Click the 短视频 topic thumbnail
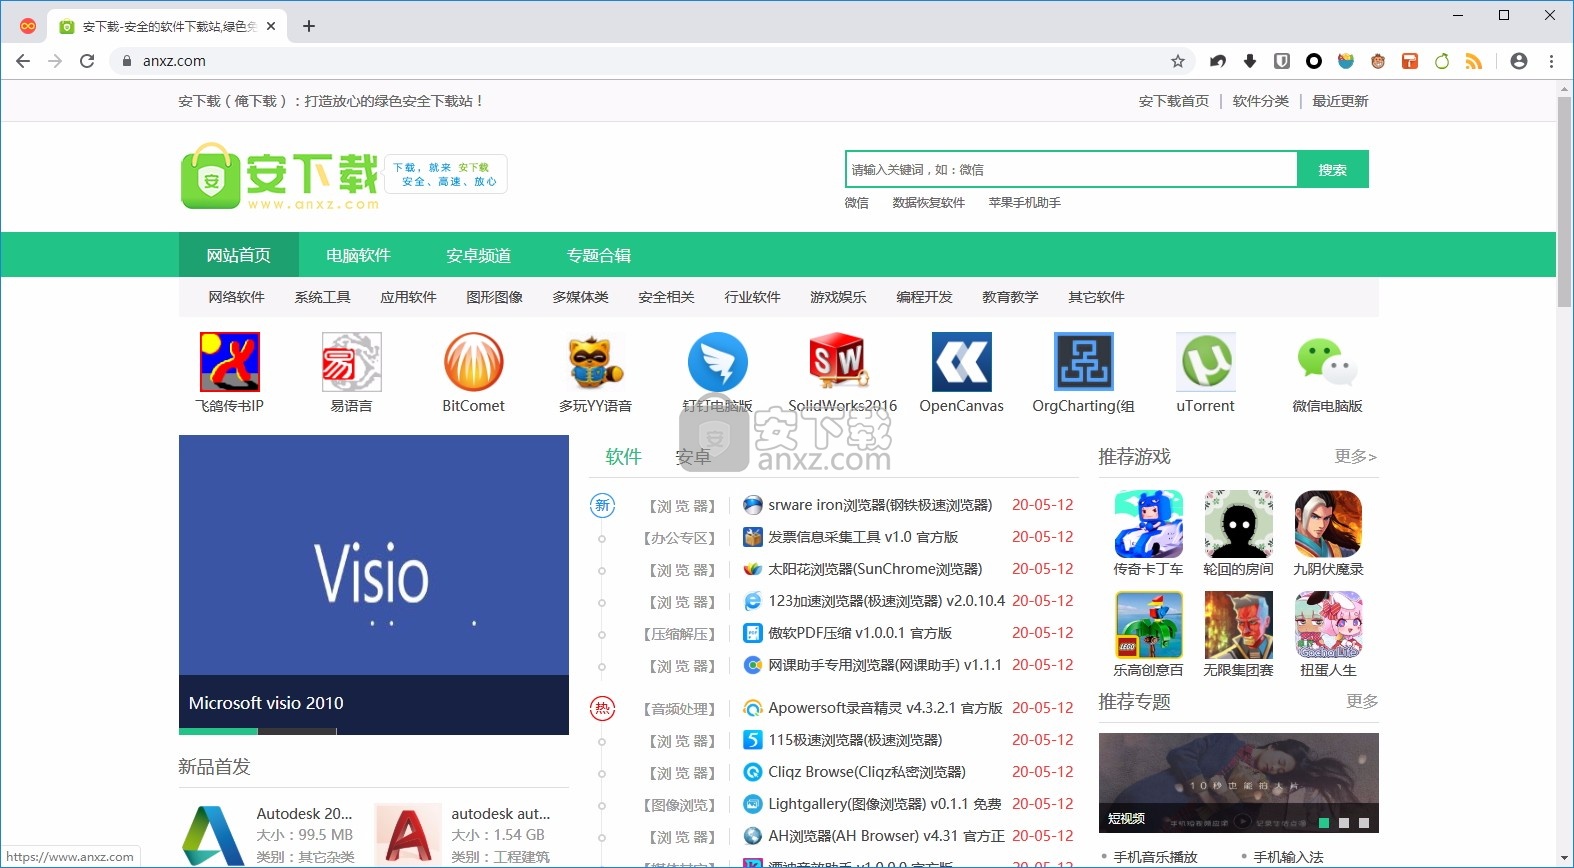Screen dimensions: 1574x868 pos(1239,783)
